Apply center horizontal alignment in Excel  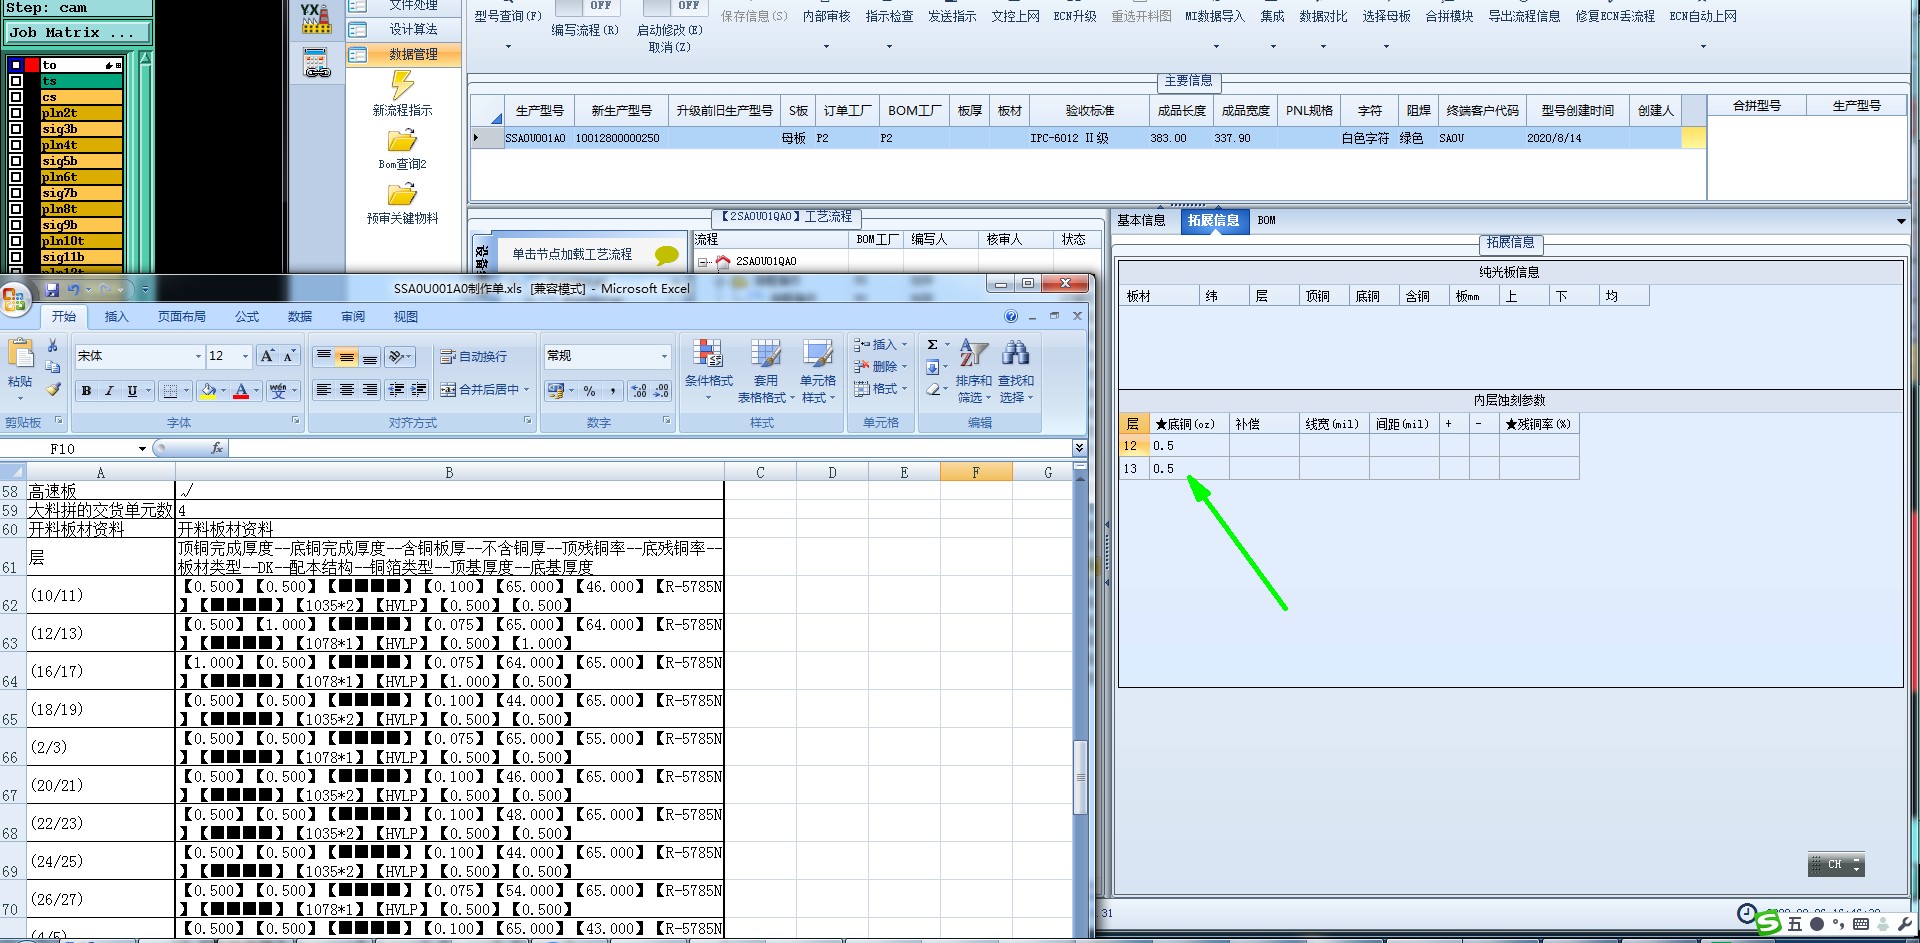[x=346, y=390]
